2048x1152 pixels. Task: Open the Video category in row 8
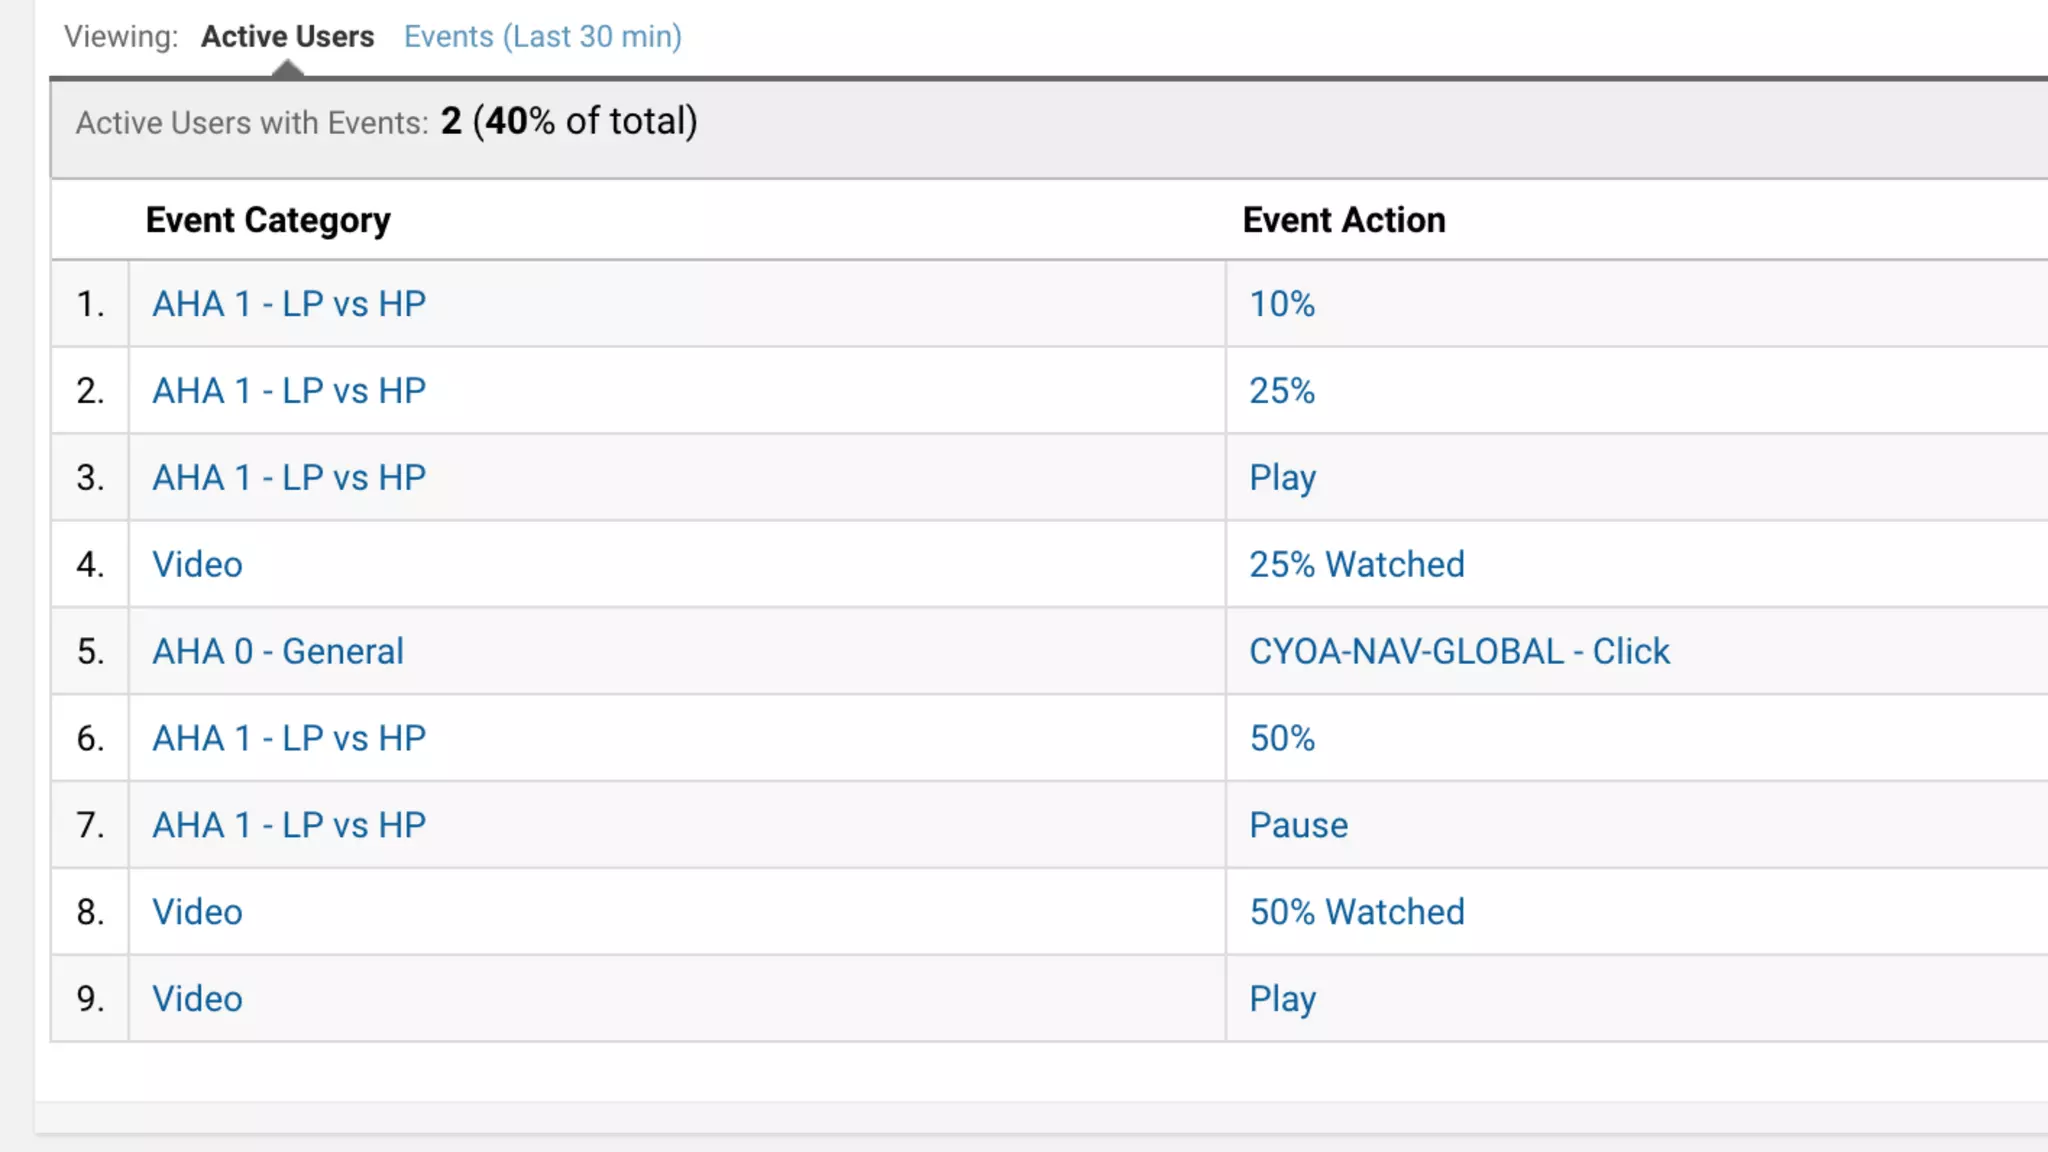click(197, 913)
